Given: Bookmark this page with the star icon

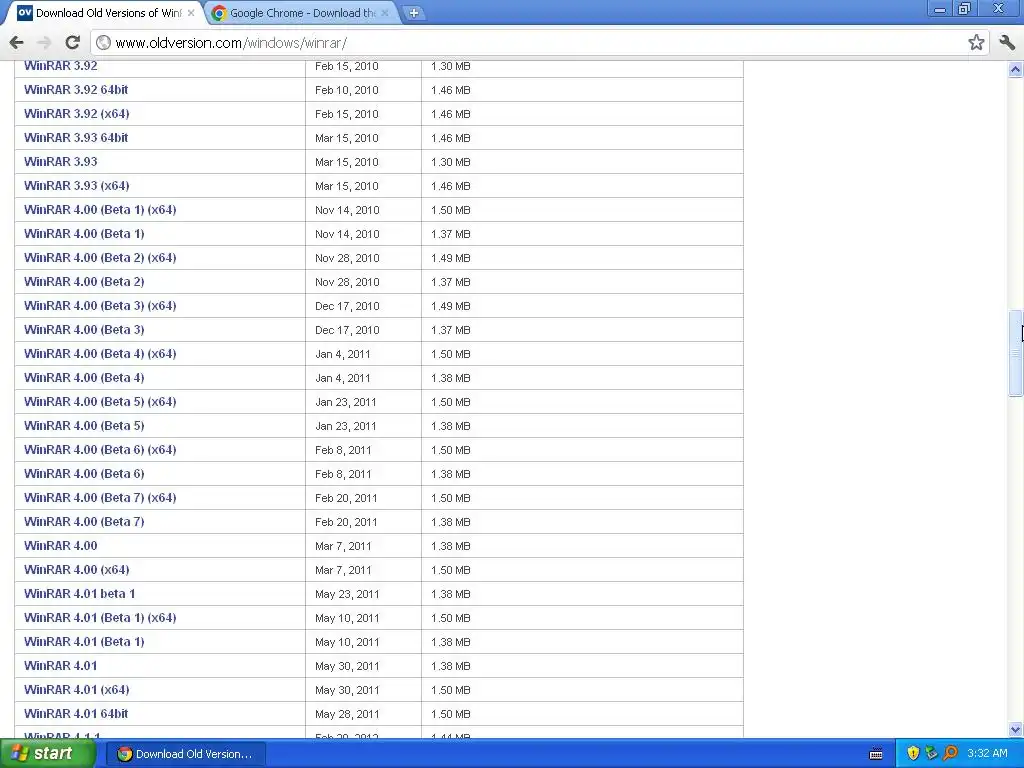Looking at the screenshot, I should coord(976,42).
